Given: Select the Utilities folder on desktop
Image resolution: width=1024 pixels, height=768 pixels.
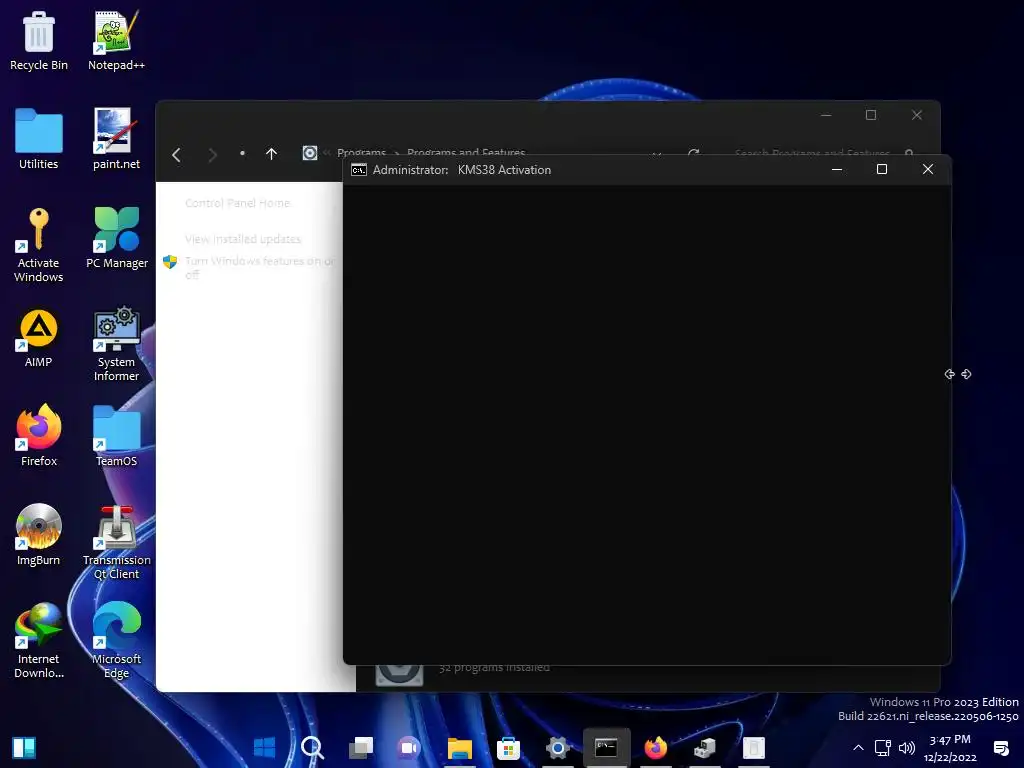Looking at the screenshot, I should click(x=39, y=139).
